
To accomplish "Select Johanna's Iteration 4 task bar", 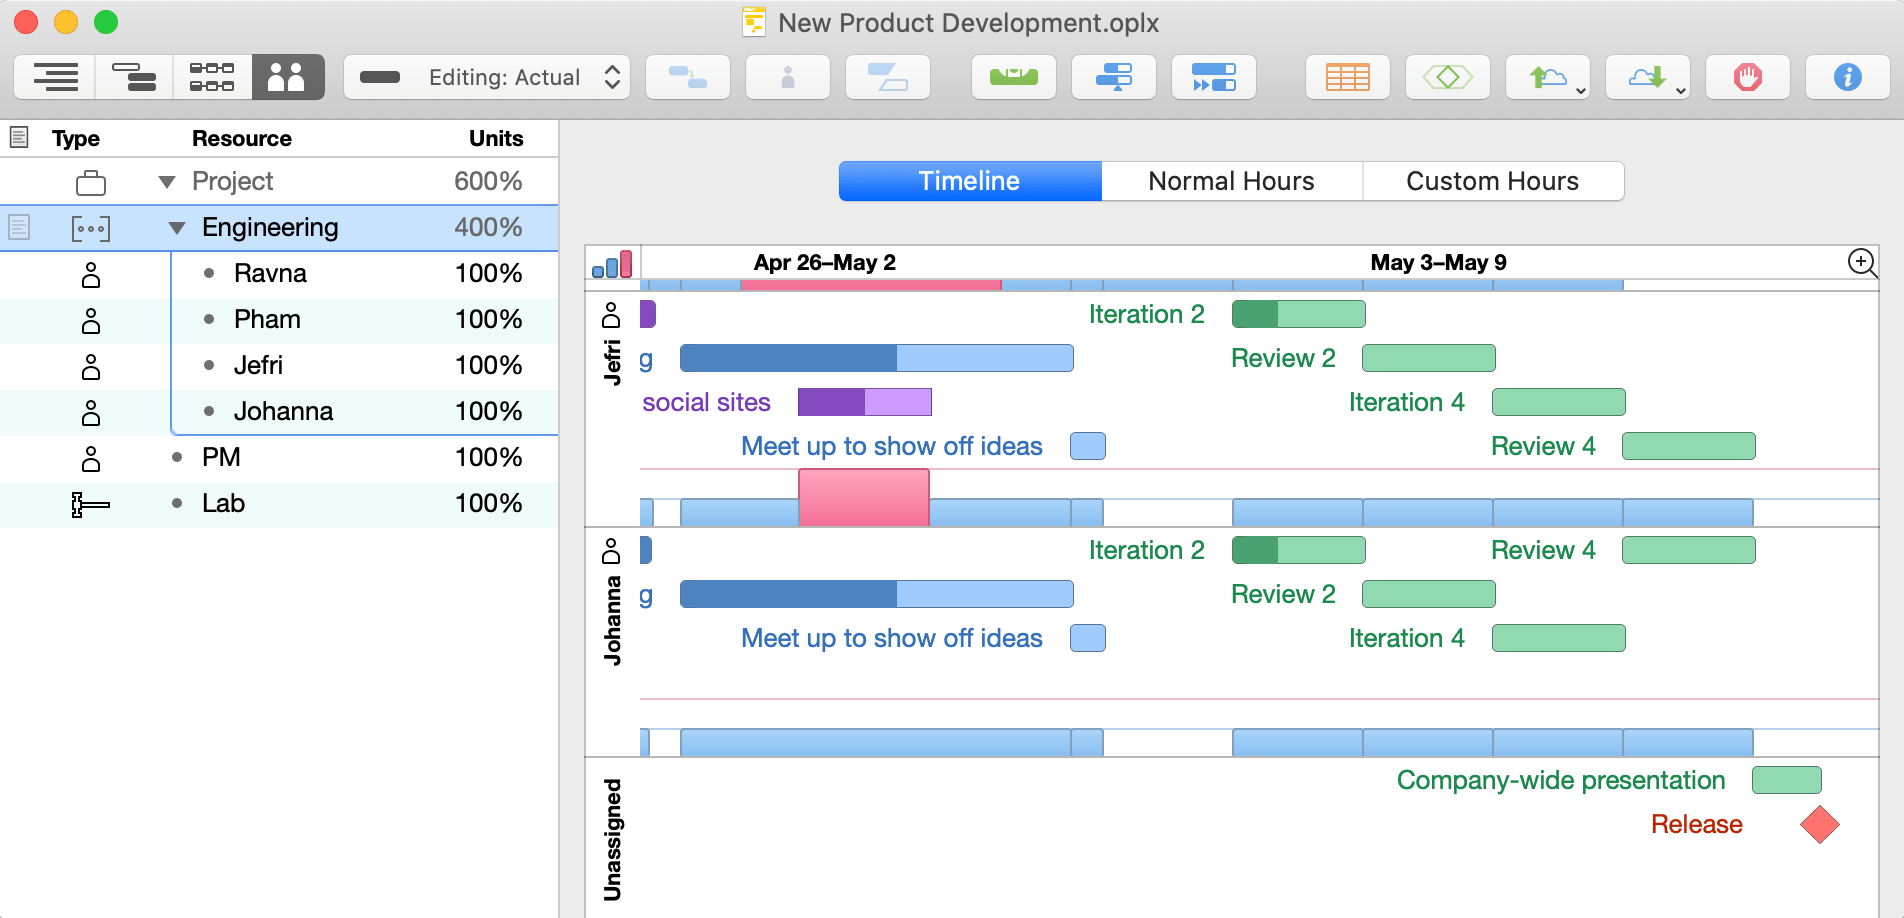I will tap(1559, 638).
